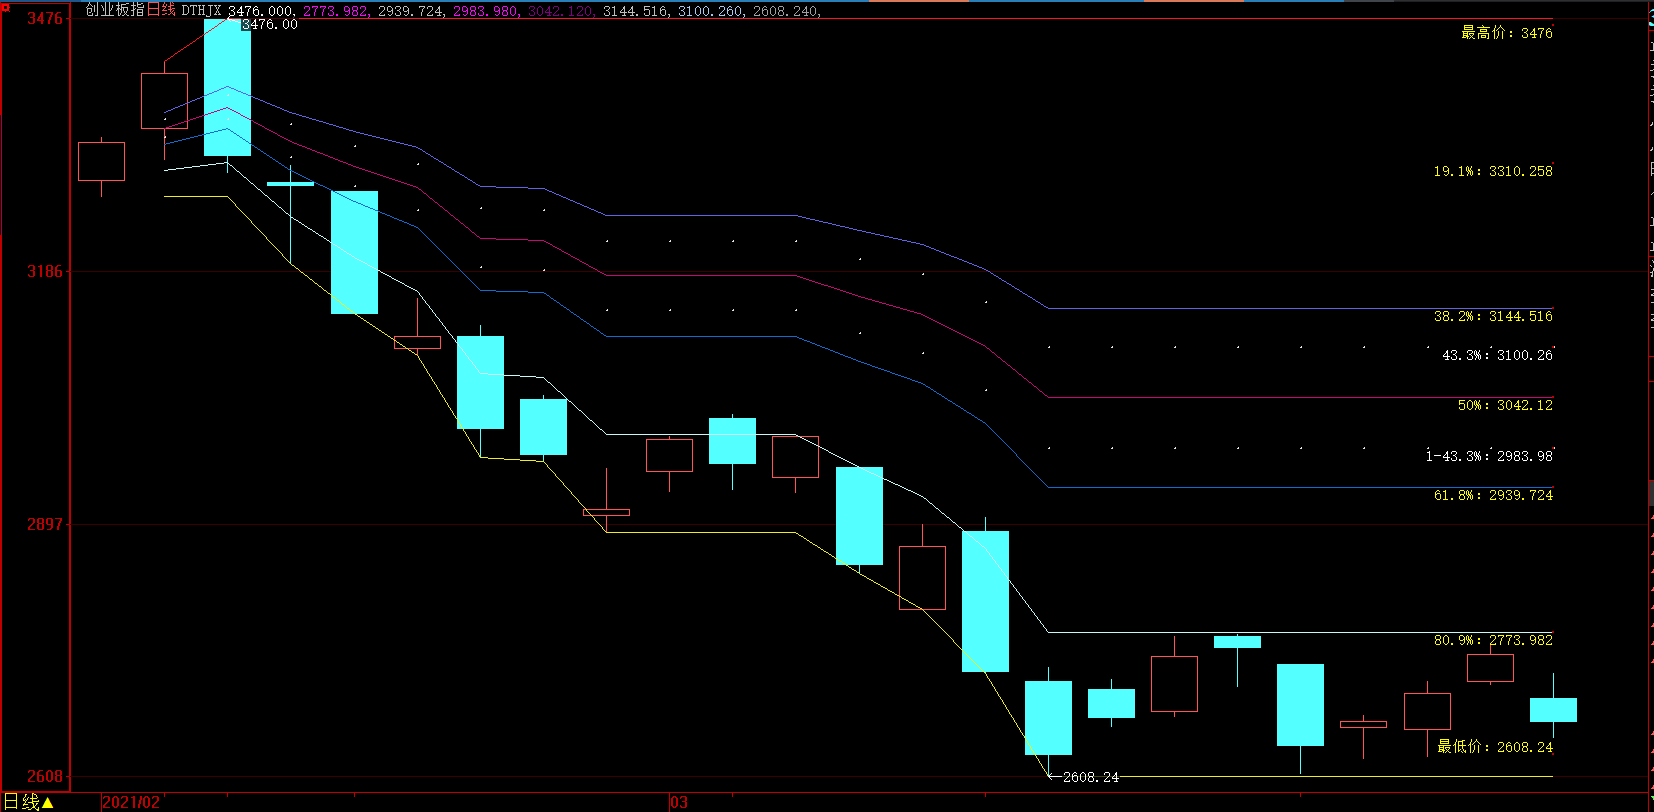
Task: Click the 最高价: 3476 annotation
Action: [x=1507, y=33]
